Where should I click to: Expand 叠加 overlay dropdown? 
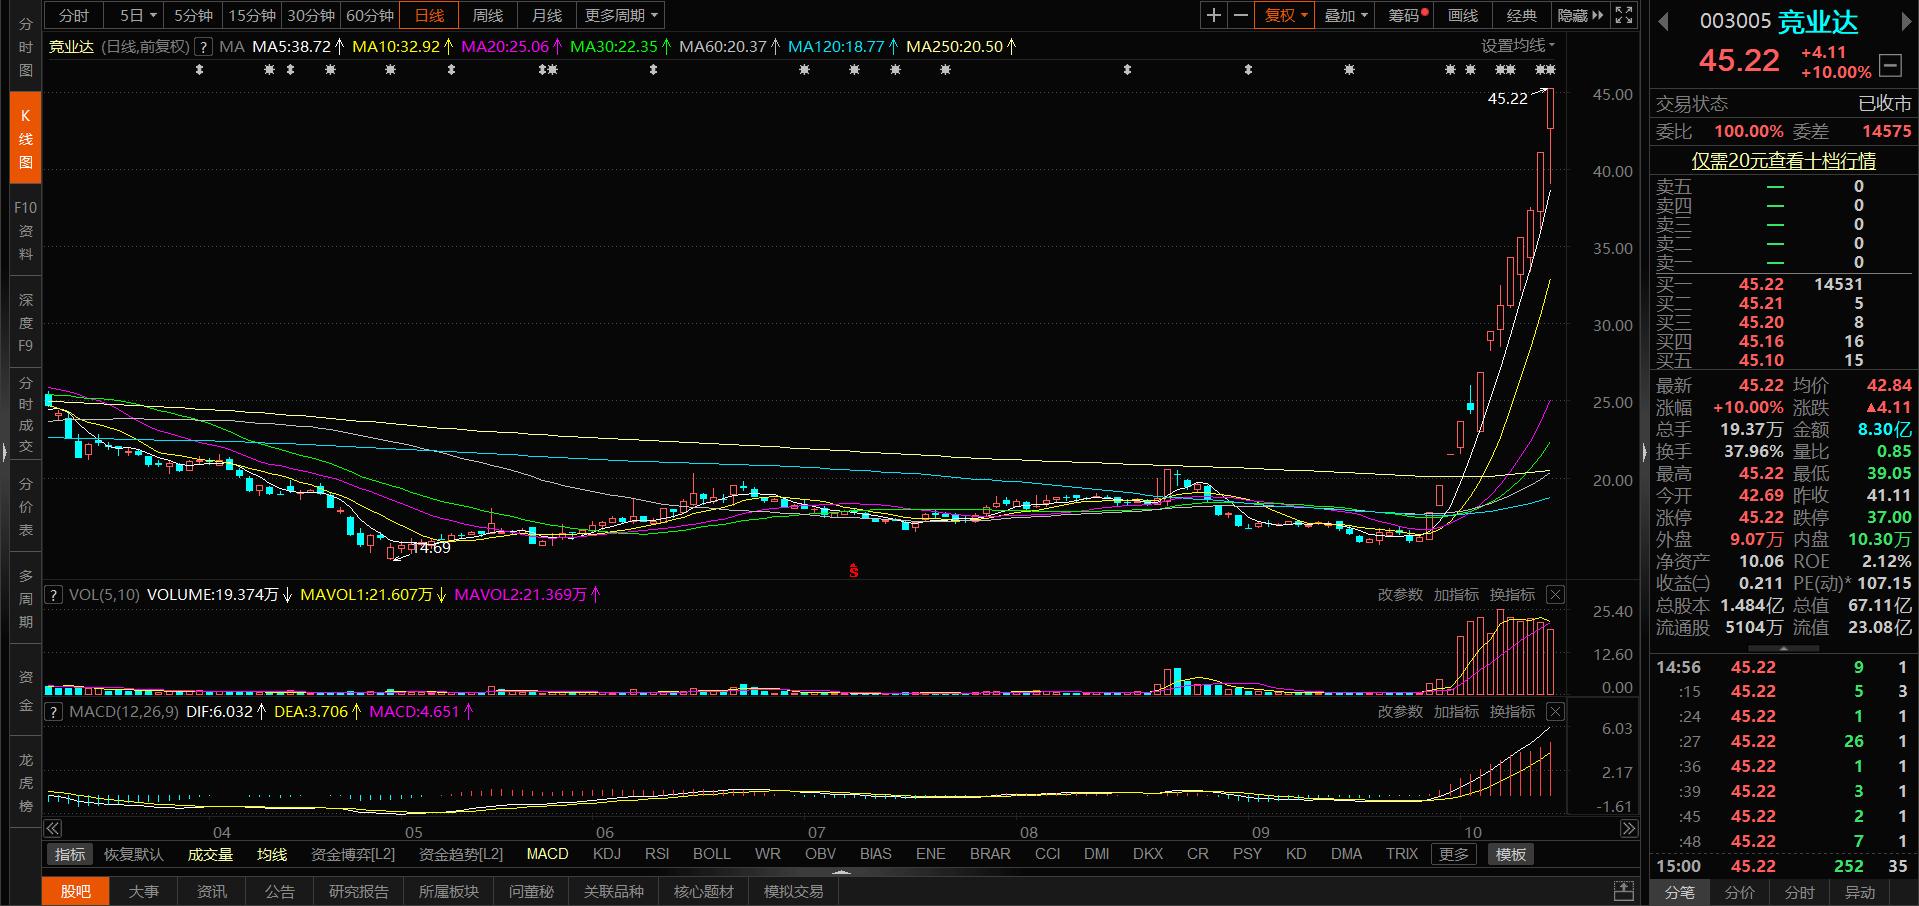(1345, 15)
